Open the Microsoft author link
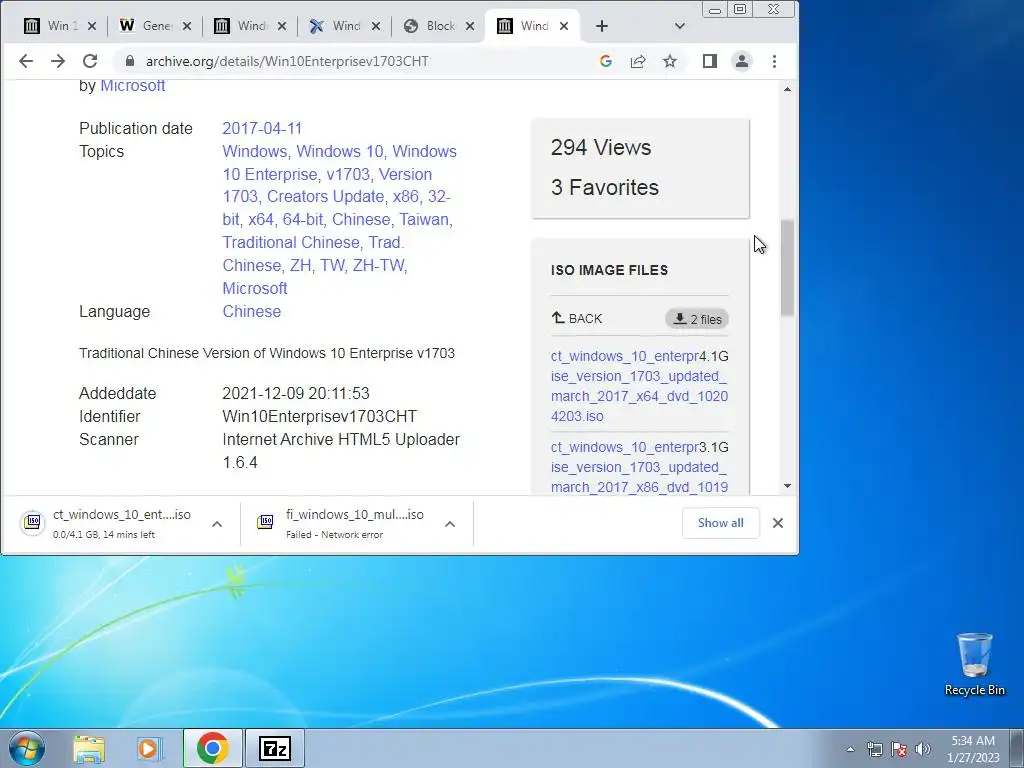Image resolution: width=1024 pixels, height=768 pixels. (133, 86)
